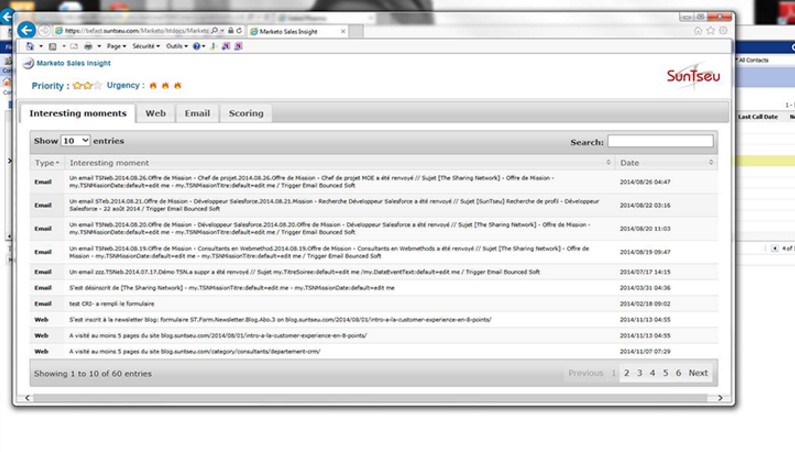
Task: Click the first OneNote toolbar icon
Action: click(226, 46)
